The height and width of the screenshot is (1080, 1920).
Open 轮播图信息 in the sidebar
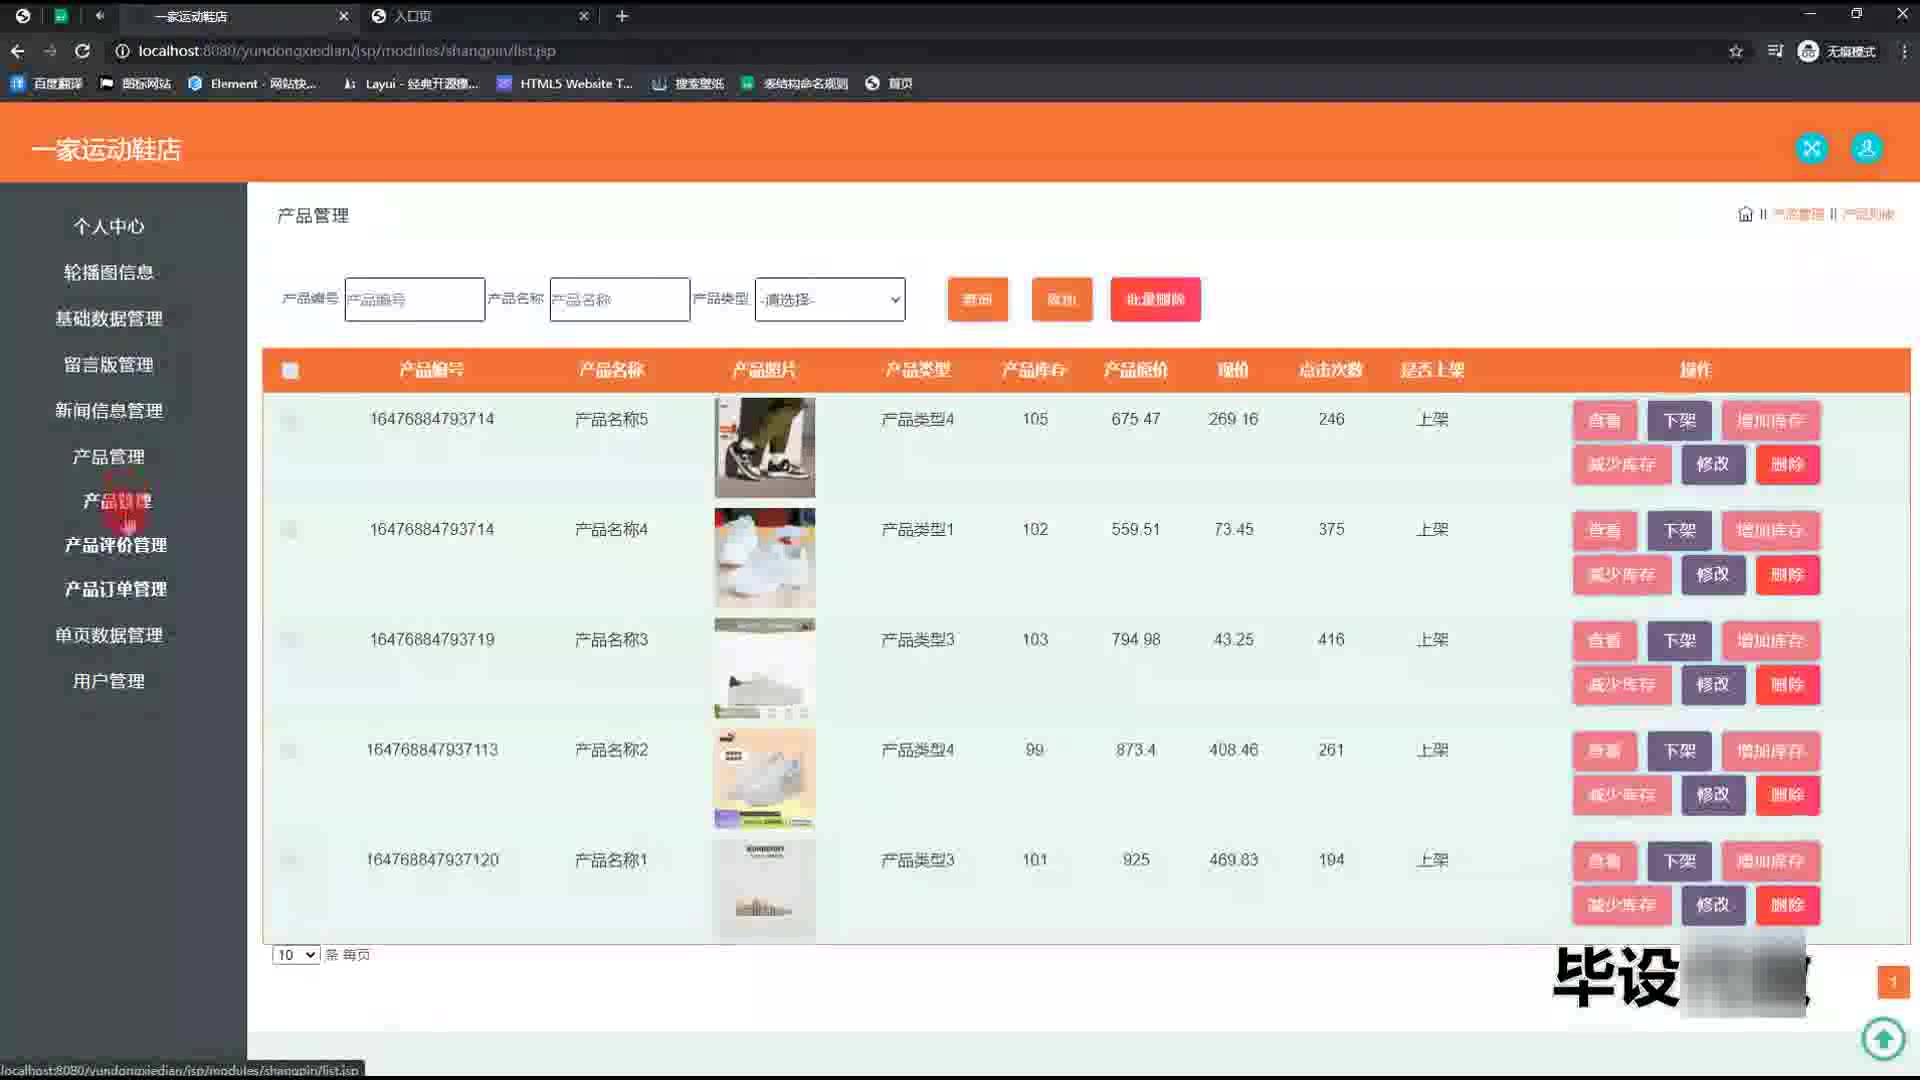click(x=109, y=273)
